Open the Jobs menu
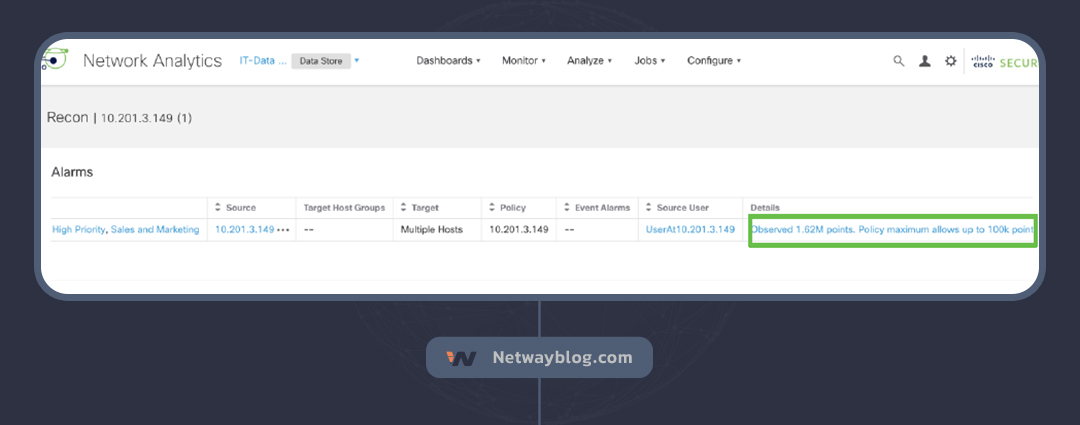 click(x=649, y=61)
